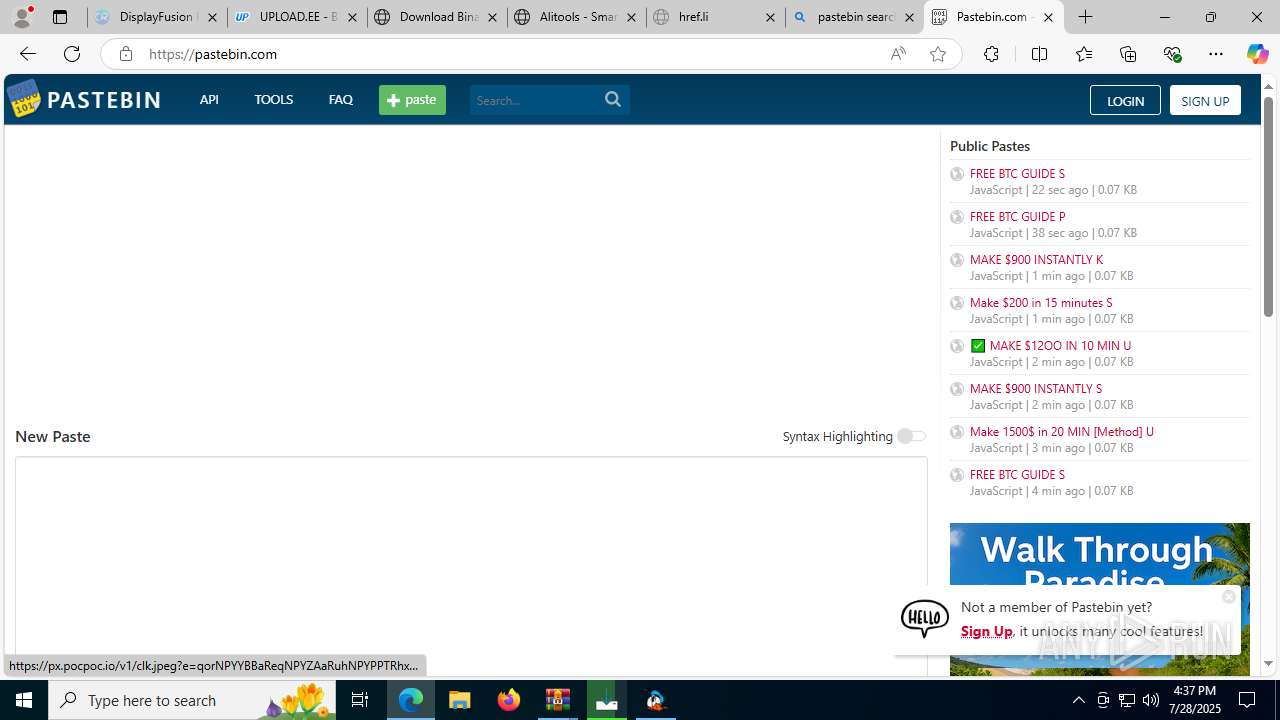Image resolution: width=1280 pixels, height=720 pixels.
Task: Open the Edge Settings and more menu
Action: pyautogui.click(x=1216, y=54)
